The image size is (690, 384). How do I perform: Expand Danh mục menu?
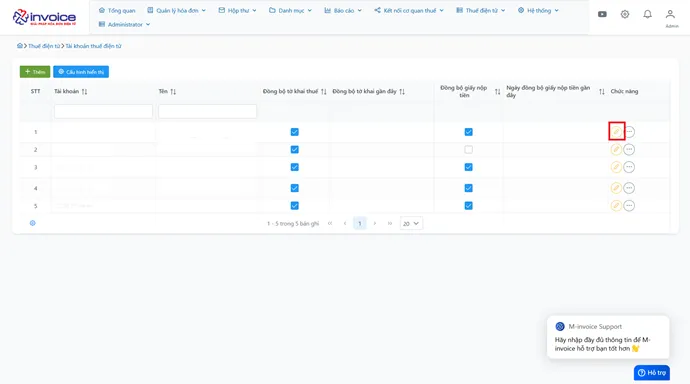pos(290,10)
